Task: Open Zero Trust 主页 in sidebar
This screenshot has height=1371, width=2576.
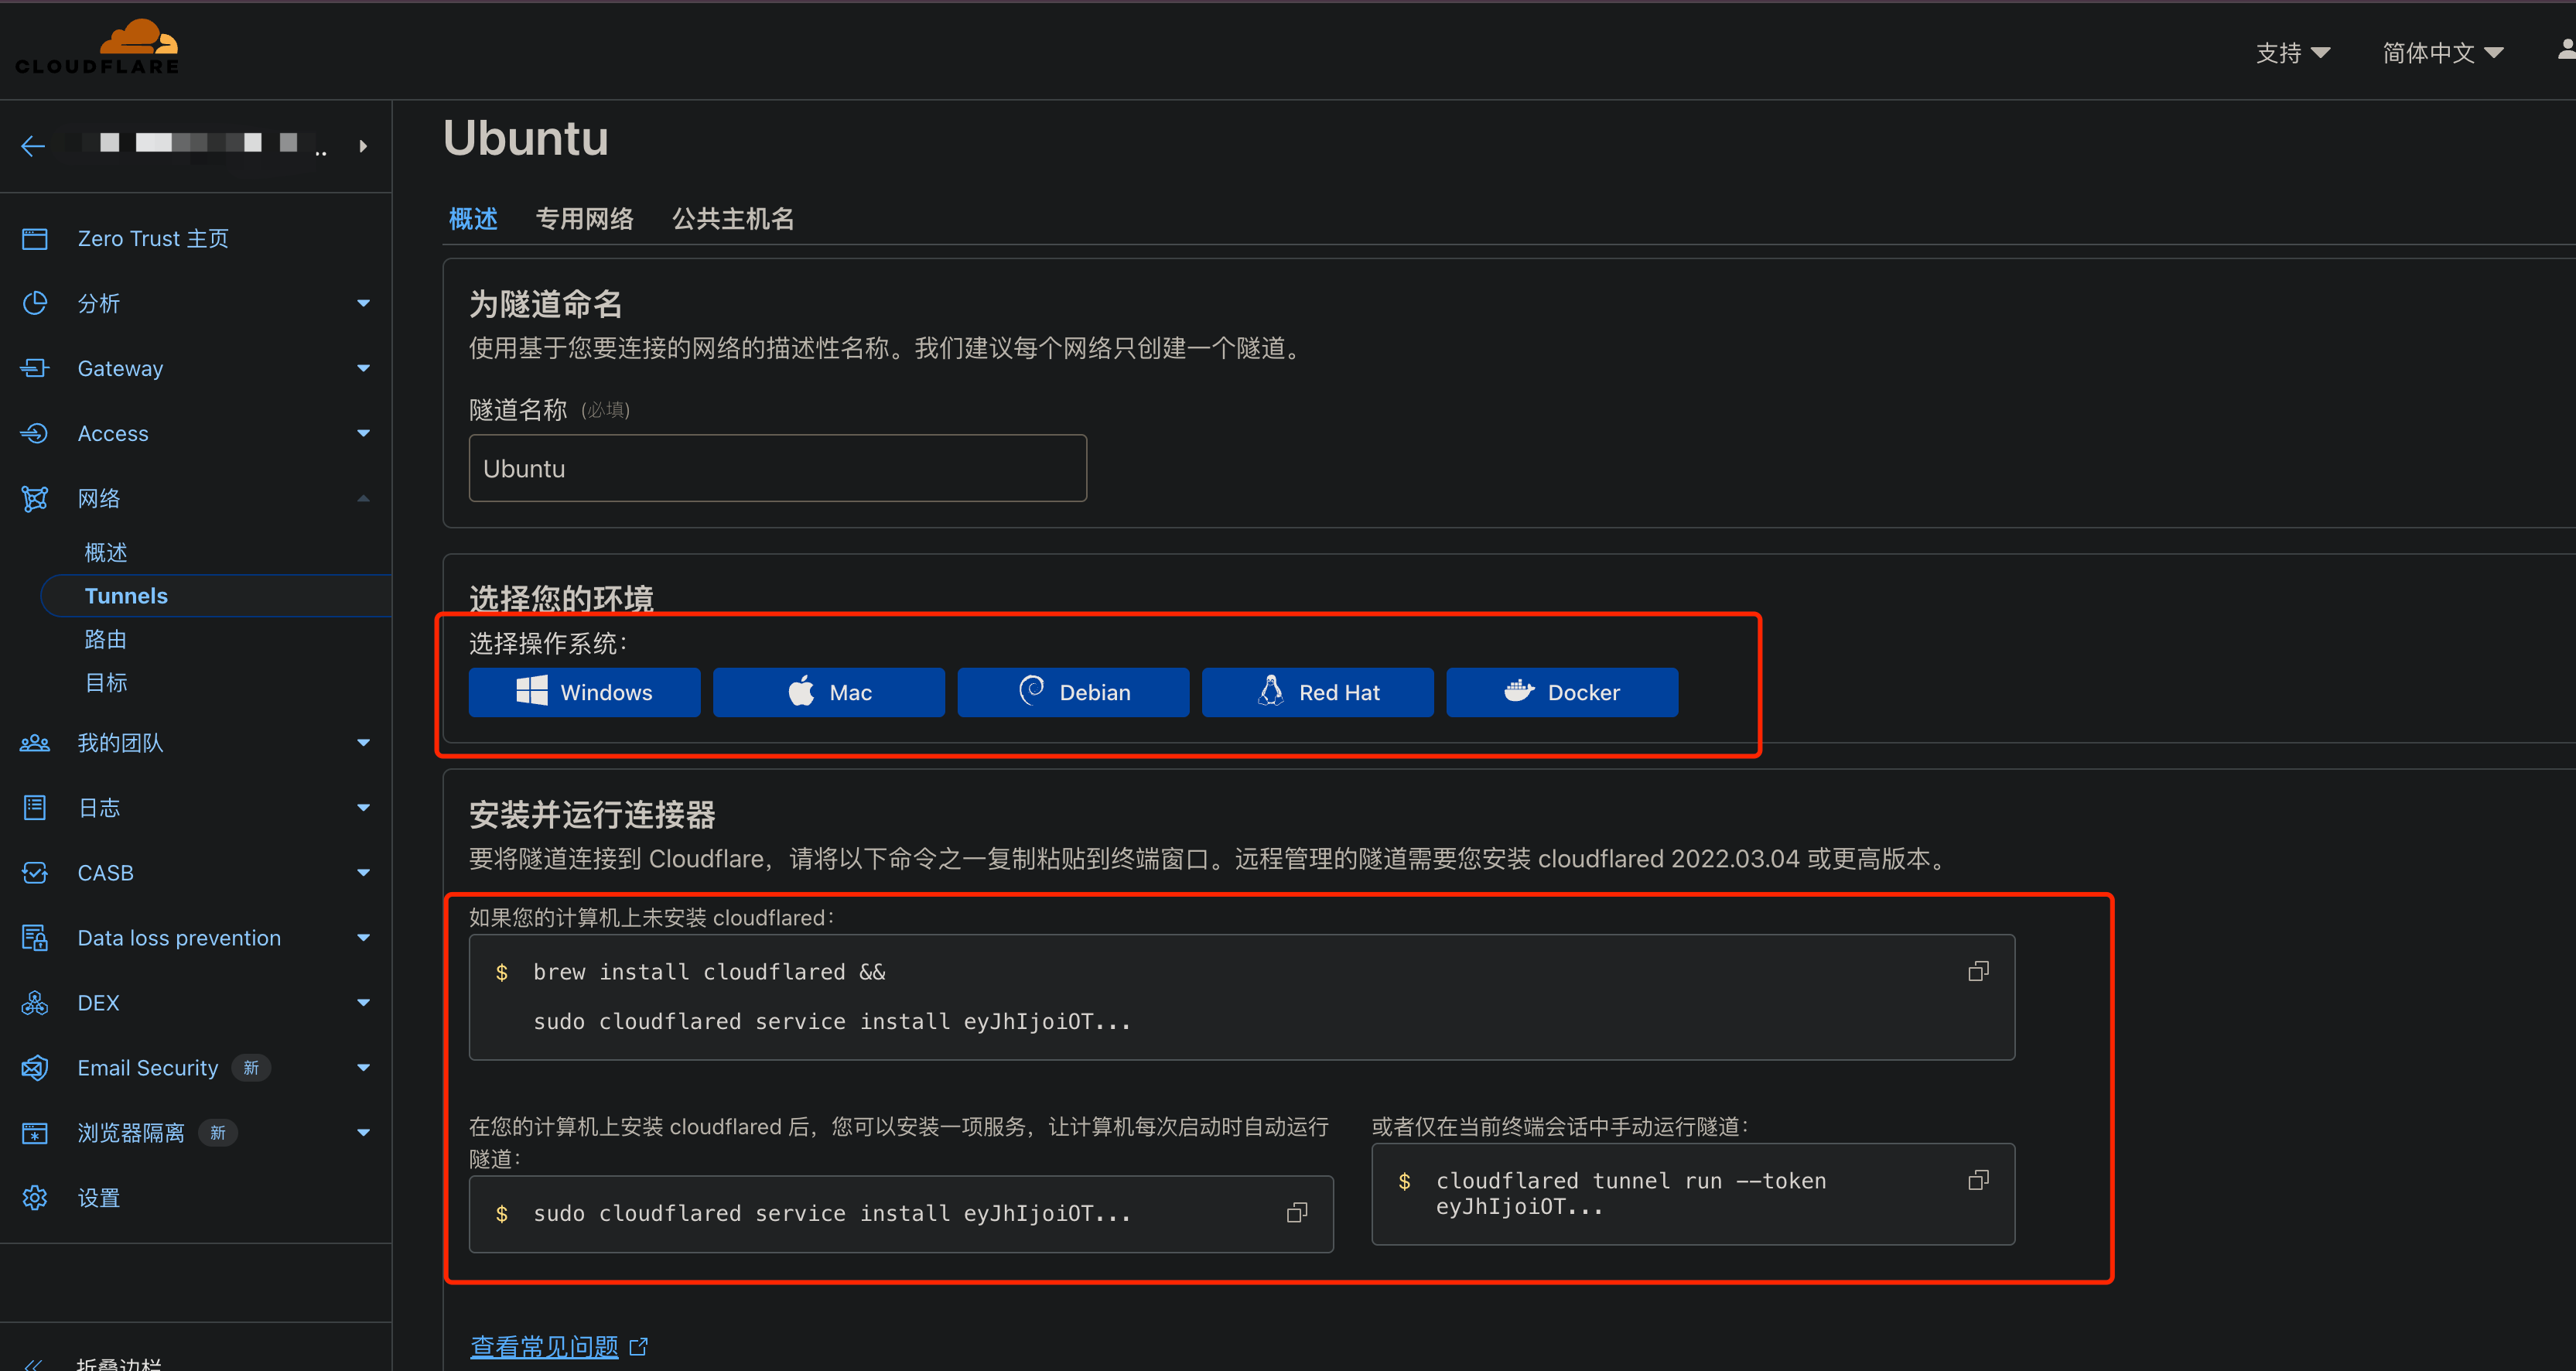Action: [153, 238]
